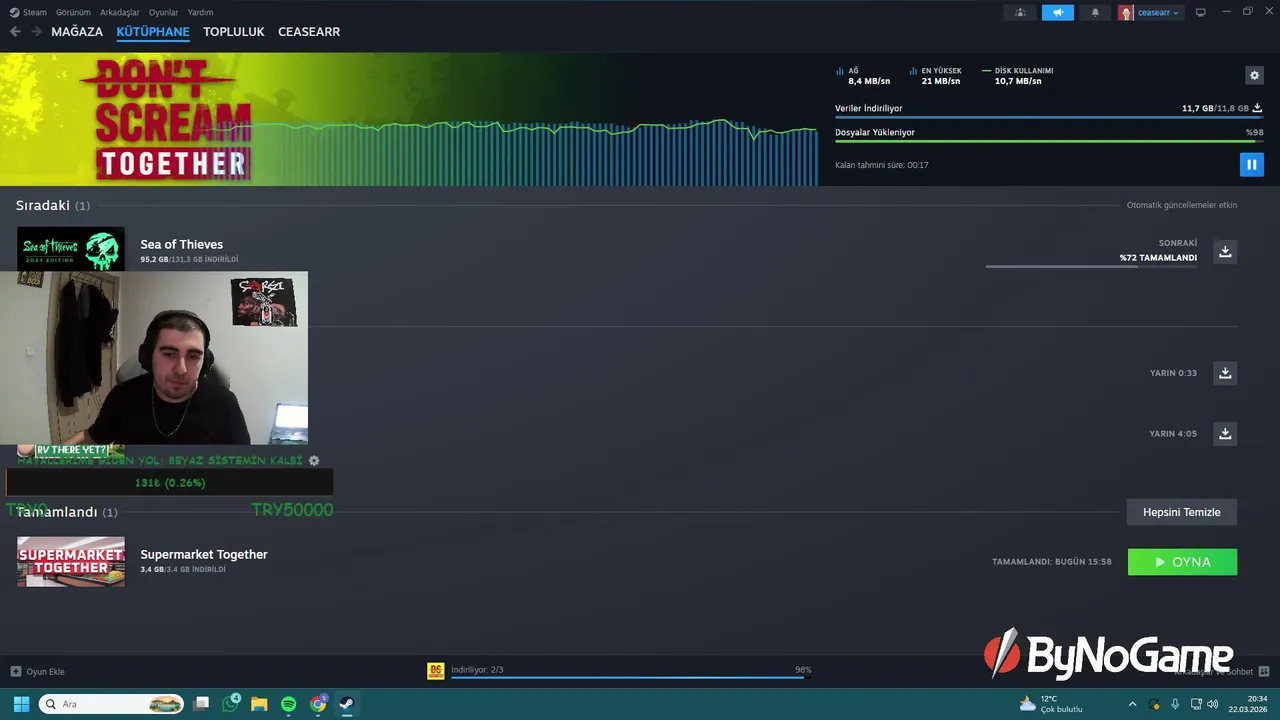
Task: Switch to Big Picture mode icon
Action: (x=1201, y=12)
